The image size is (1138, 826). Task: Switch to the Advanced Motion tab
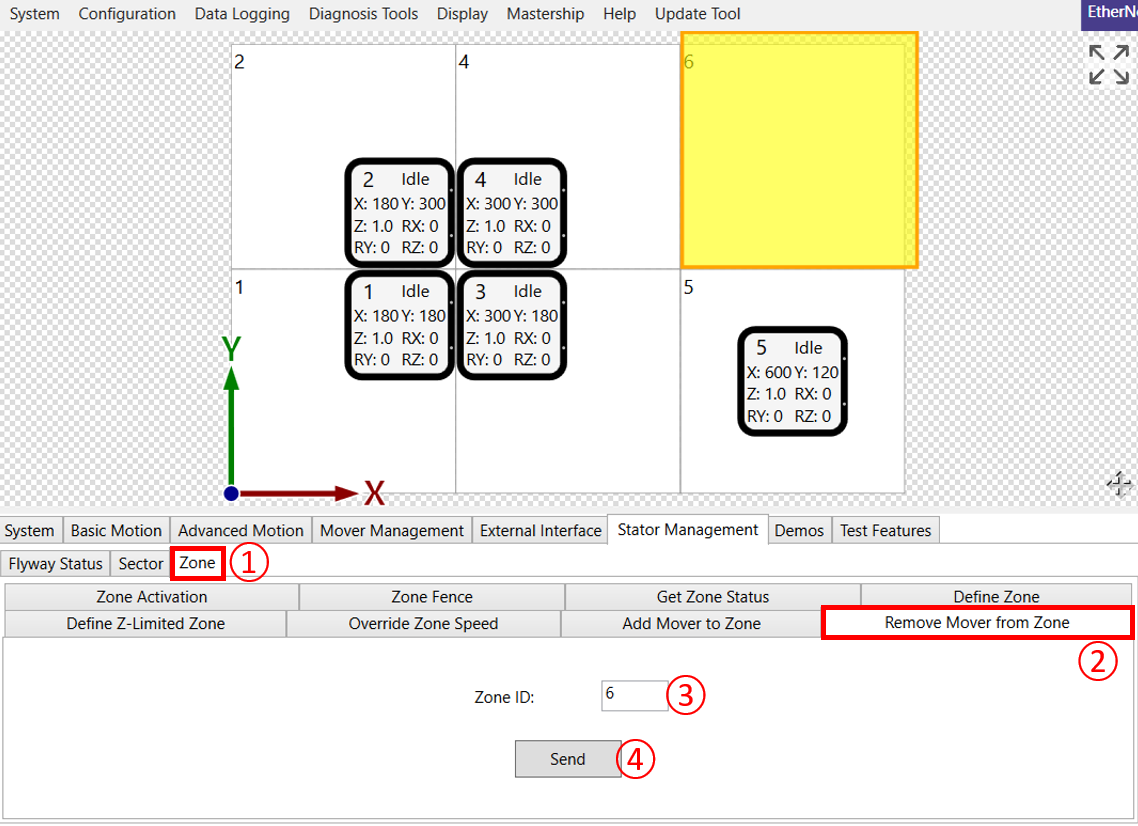pyautogui.click(x=241, y=531)
